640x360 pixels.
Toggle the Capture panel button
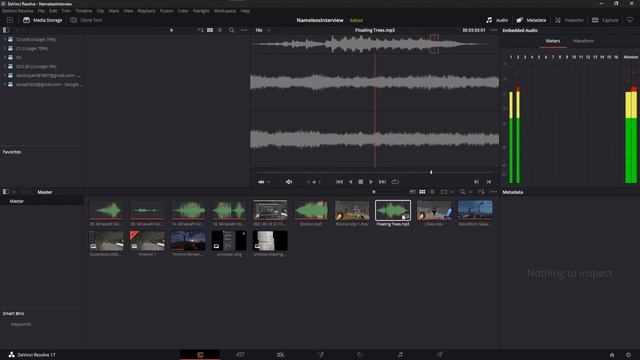click(x=605, y=20)
